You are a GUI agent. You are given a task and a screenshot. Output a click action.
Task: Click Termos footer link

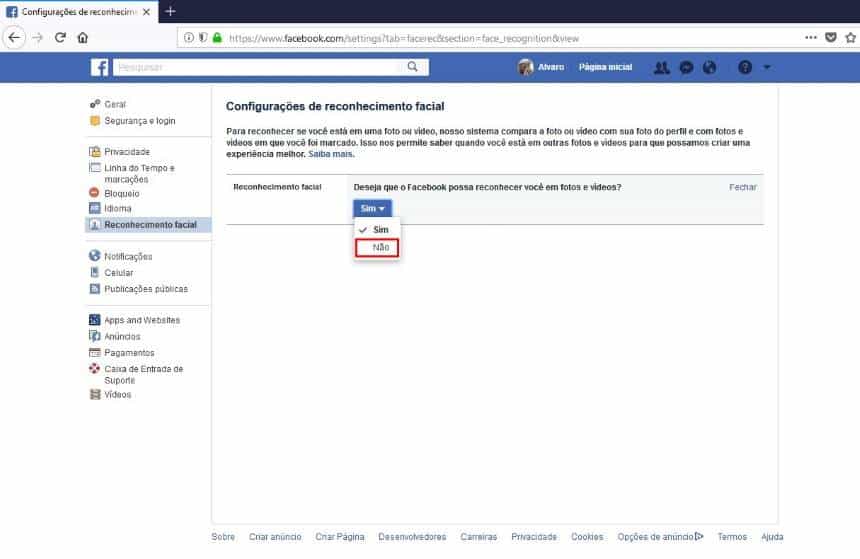732,537
